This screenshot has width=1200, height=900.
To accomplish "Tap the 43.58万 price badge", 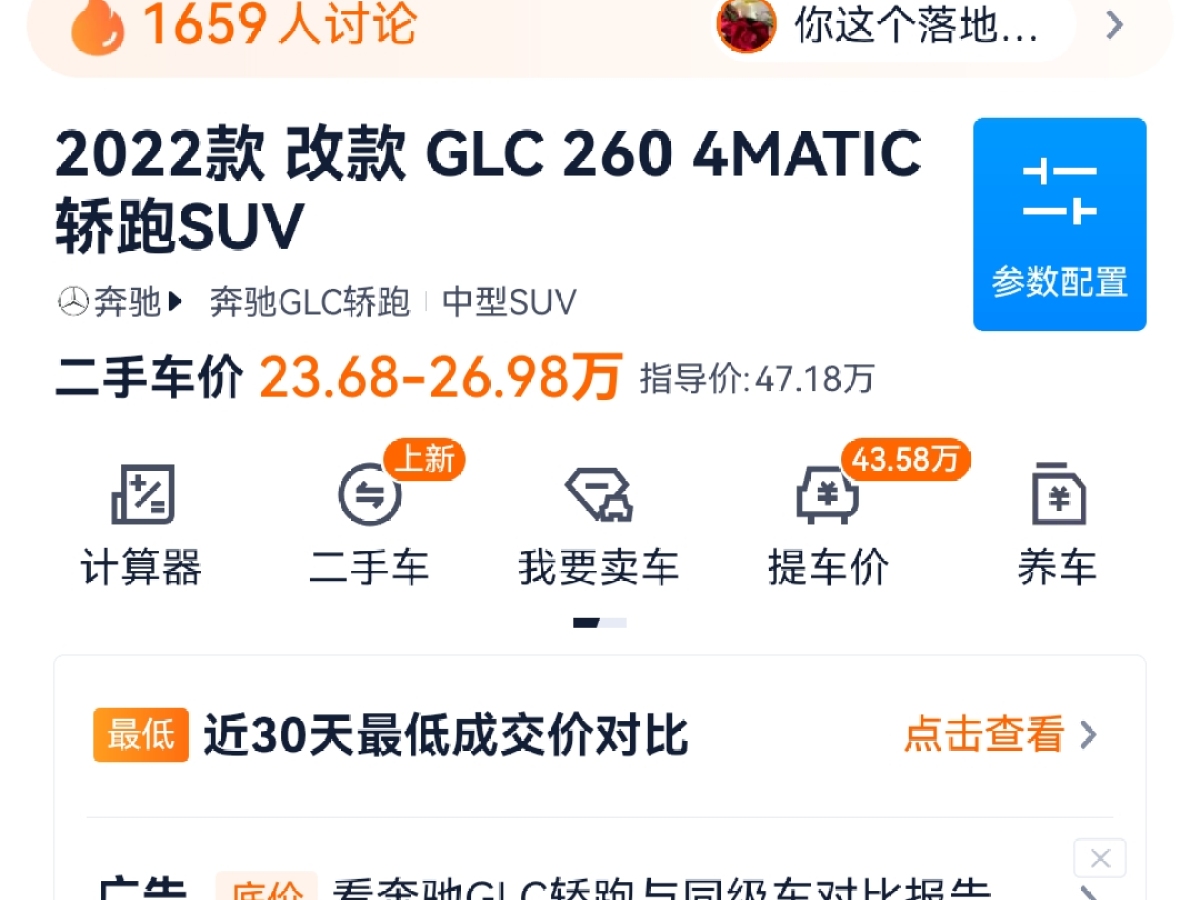I will pyautogui.click(x=905, y=459).
